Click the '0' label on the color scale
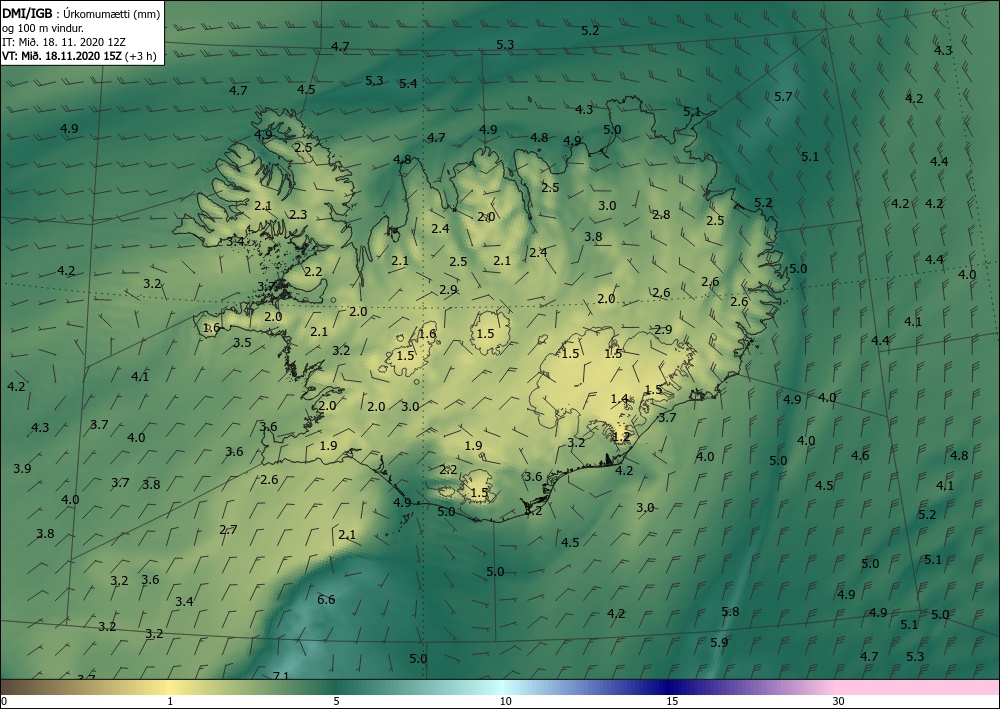1000x709 pixels. point(4,702)
